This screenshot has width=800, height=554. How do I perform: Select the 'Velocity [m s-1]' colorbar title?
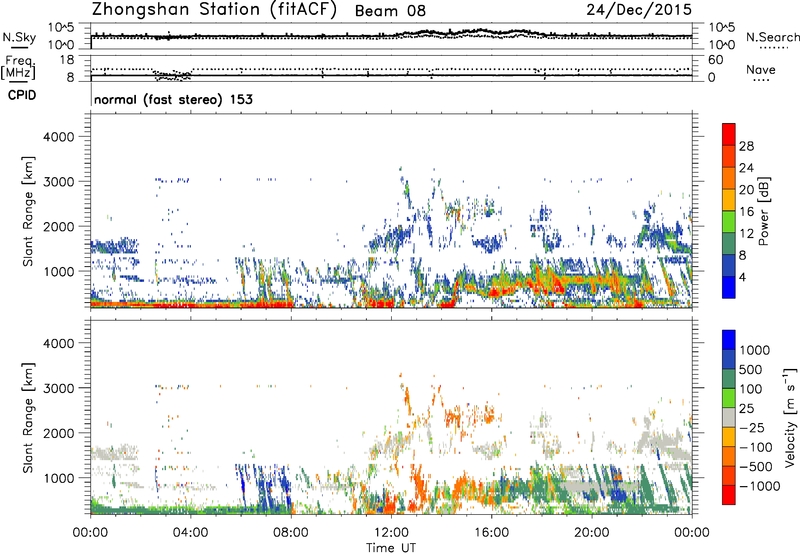790,417
